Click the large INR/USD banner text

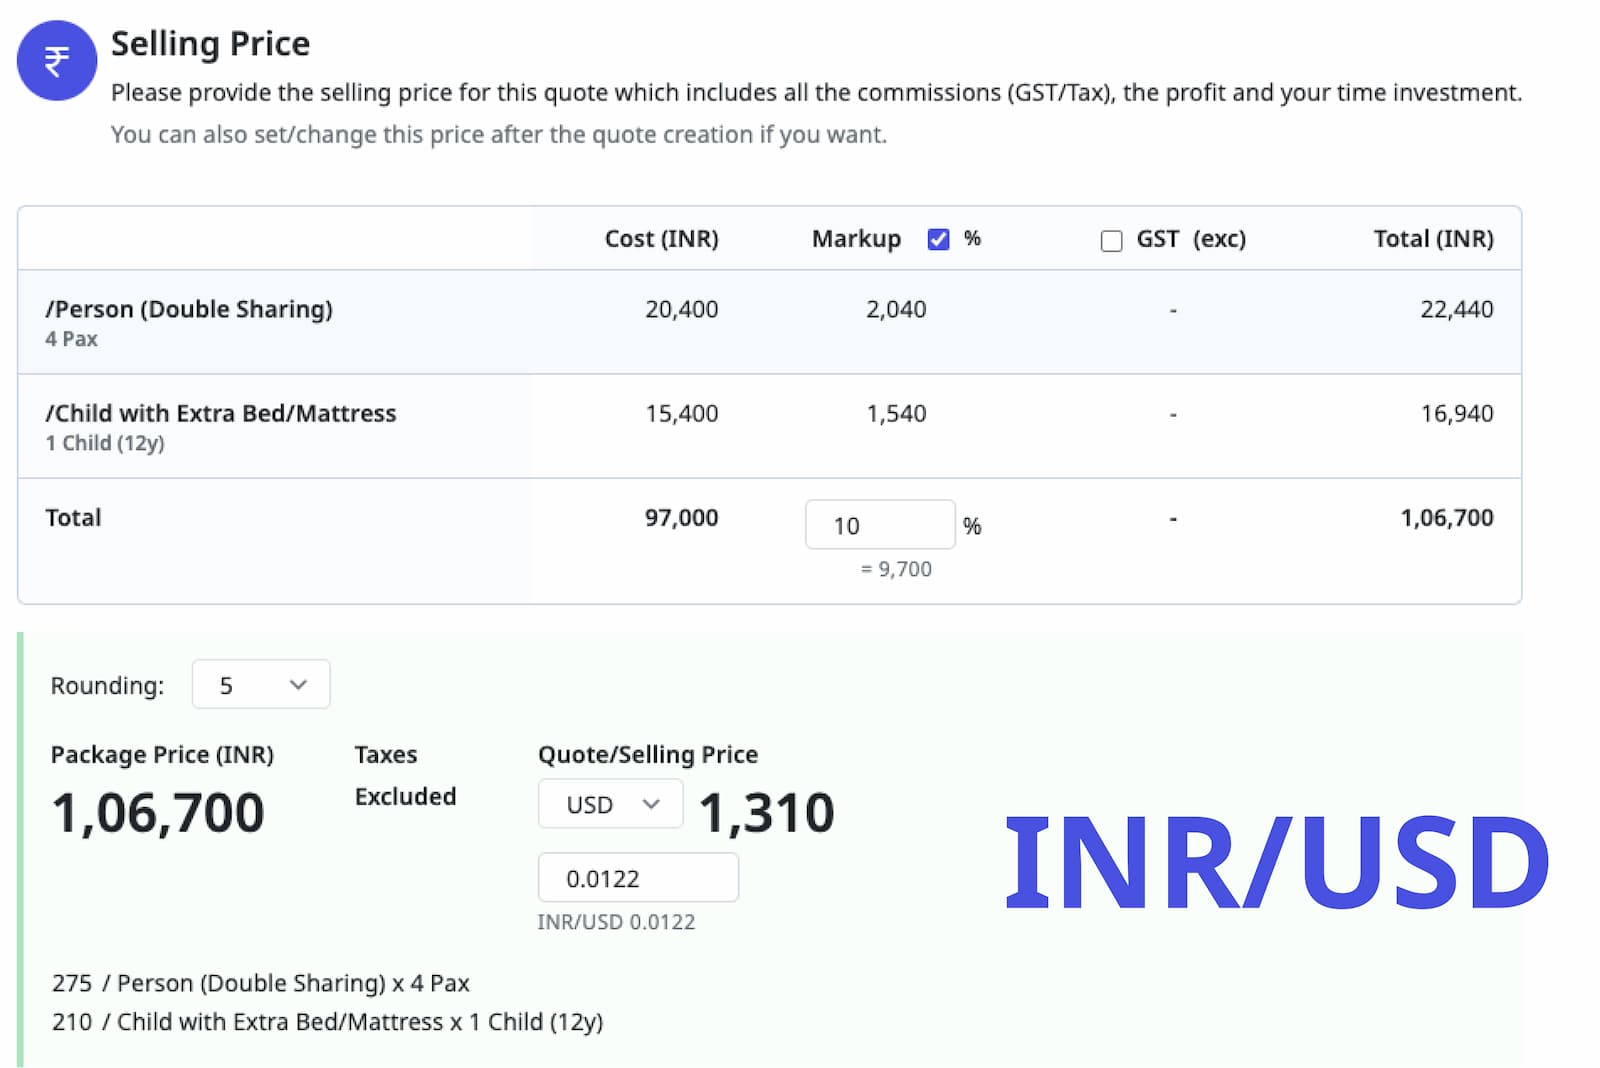[x=1276, y=863]
